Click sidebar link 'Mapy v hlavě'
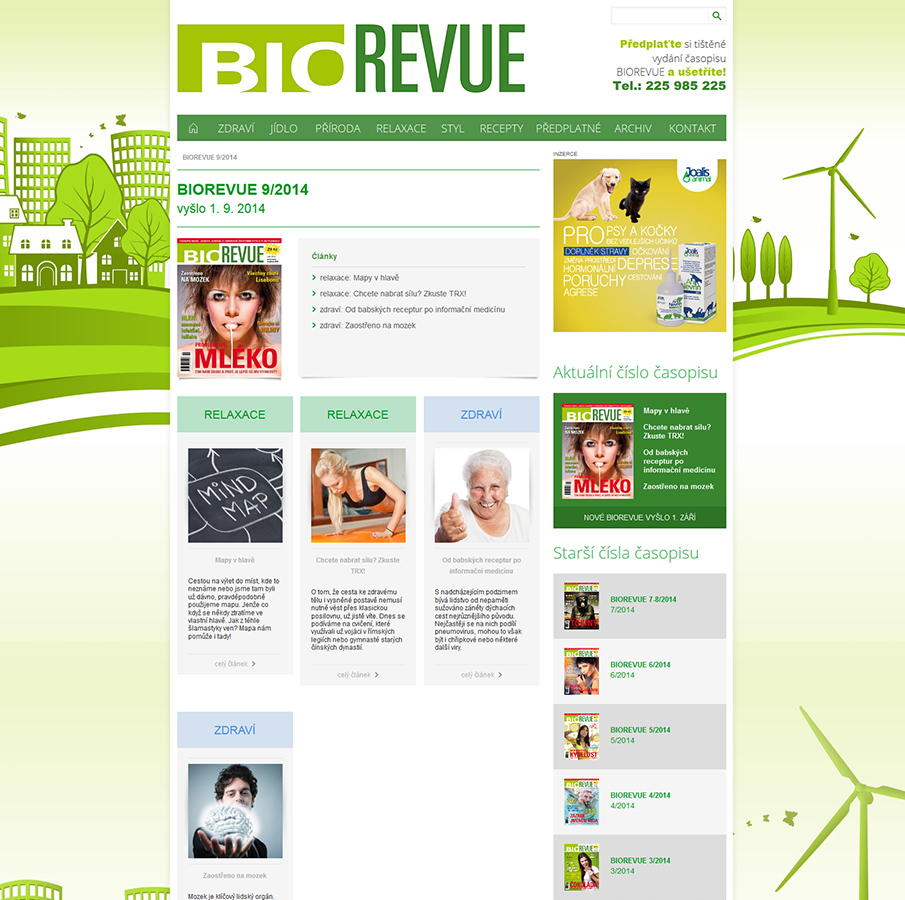 [x=666, y=411]
